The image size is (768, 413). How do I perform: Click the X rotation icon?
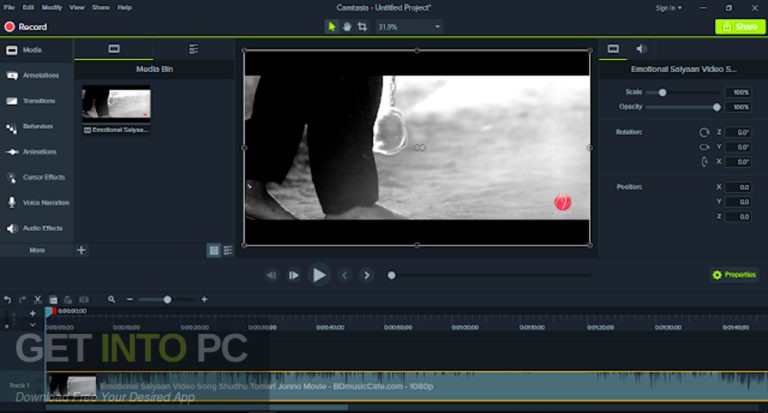(704, 162)
